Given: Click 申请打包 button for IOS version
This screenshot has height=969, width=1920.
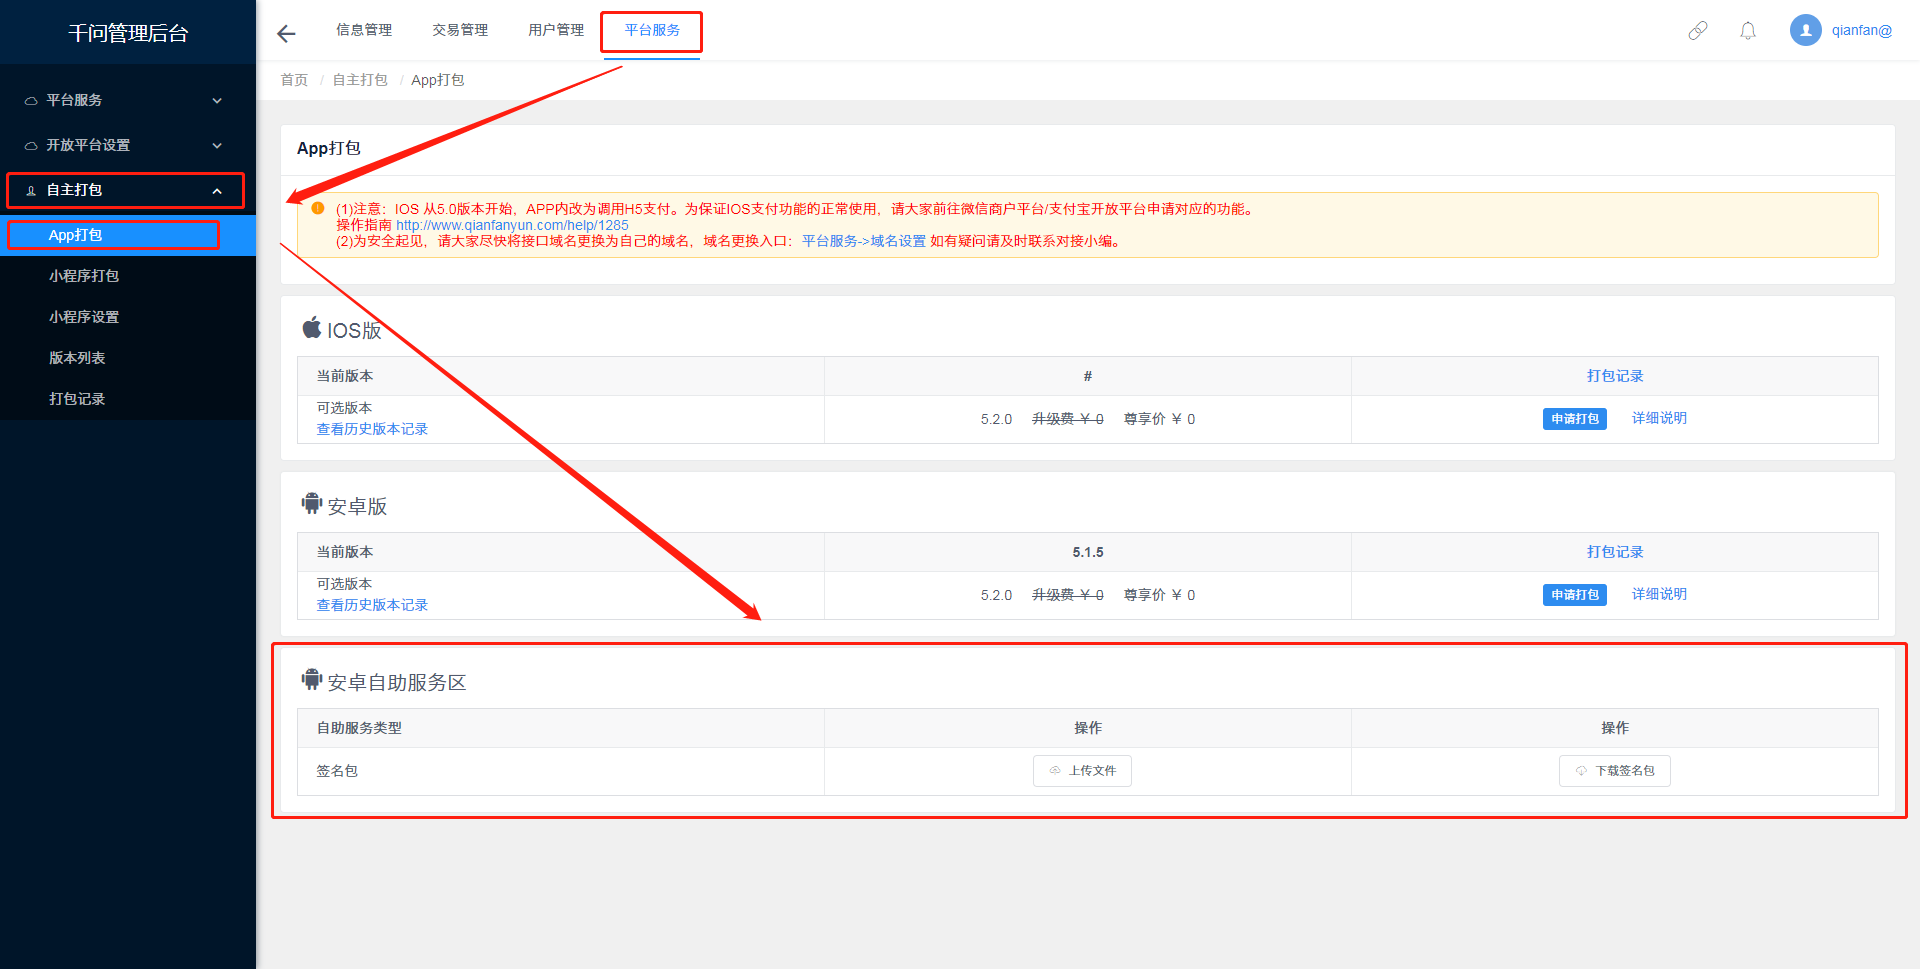Looking at the screenshot, I should coord(1574,419).
